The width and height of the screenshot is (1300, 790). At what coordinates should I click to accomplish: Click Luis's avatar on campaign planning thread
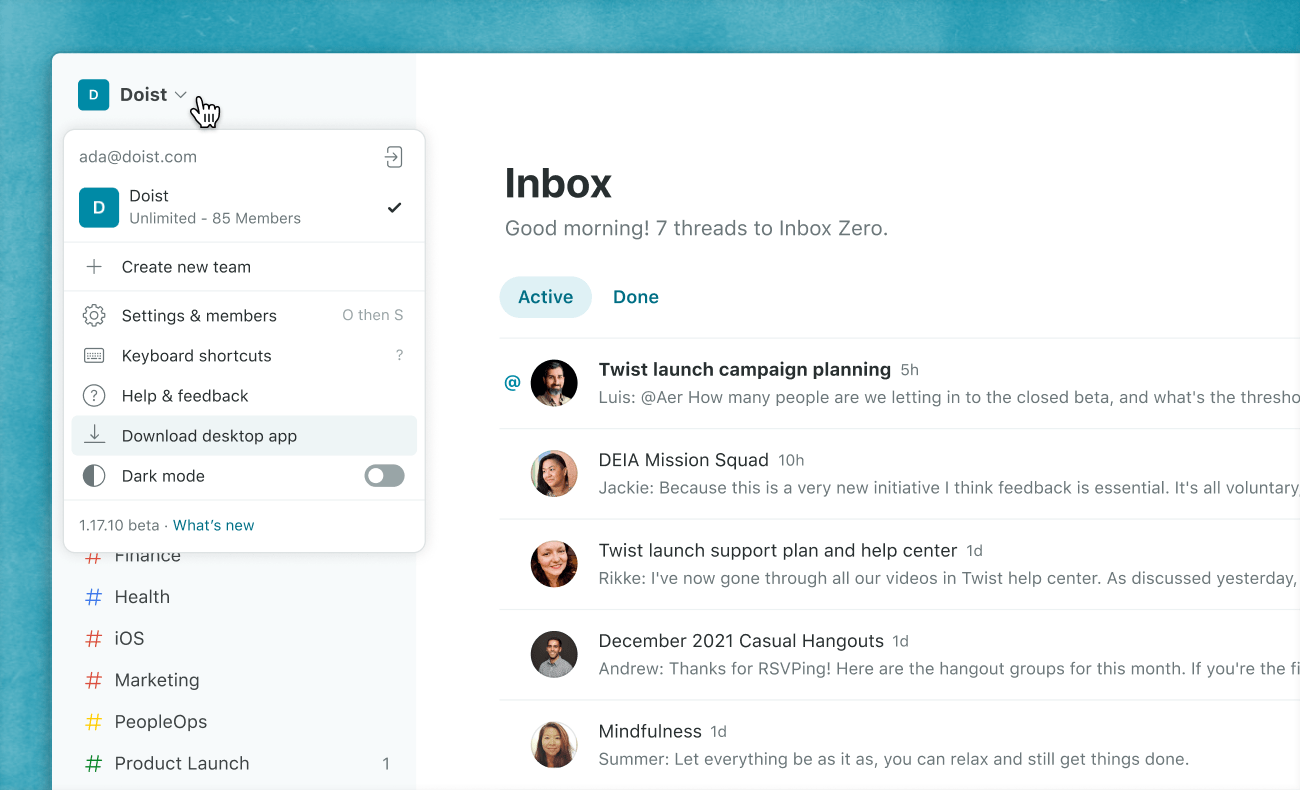click(x=554, y=383)
